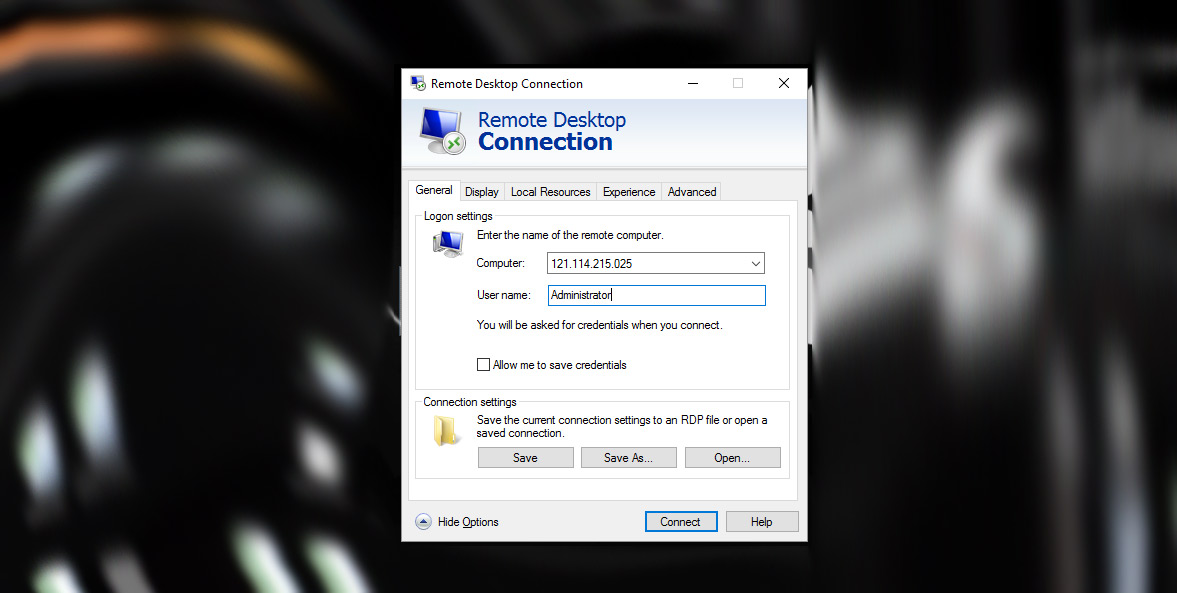Click the 'Connection settings' group heading
Screen dimensions: 1177x593
click(470, 402)
